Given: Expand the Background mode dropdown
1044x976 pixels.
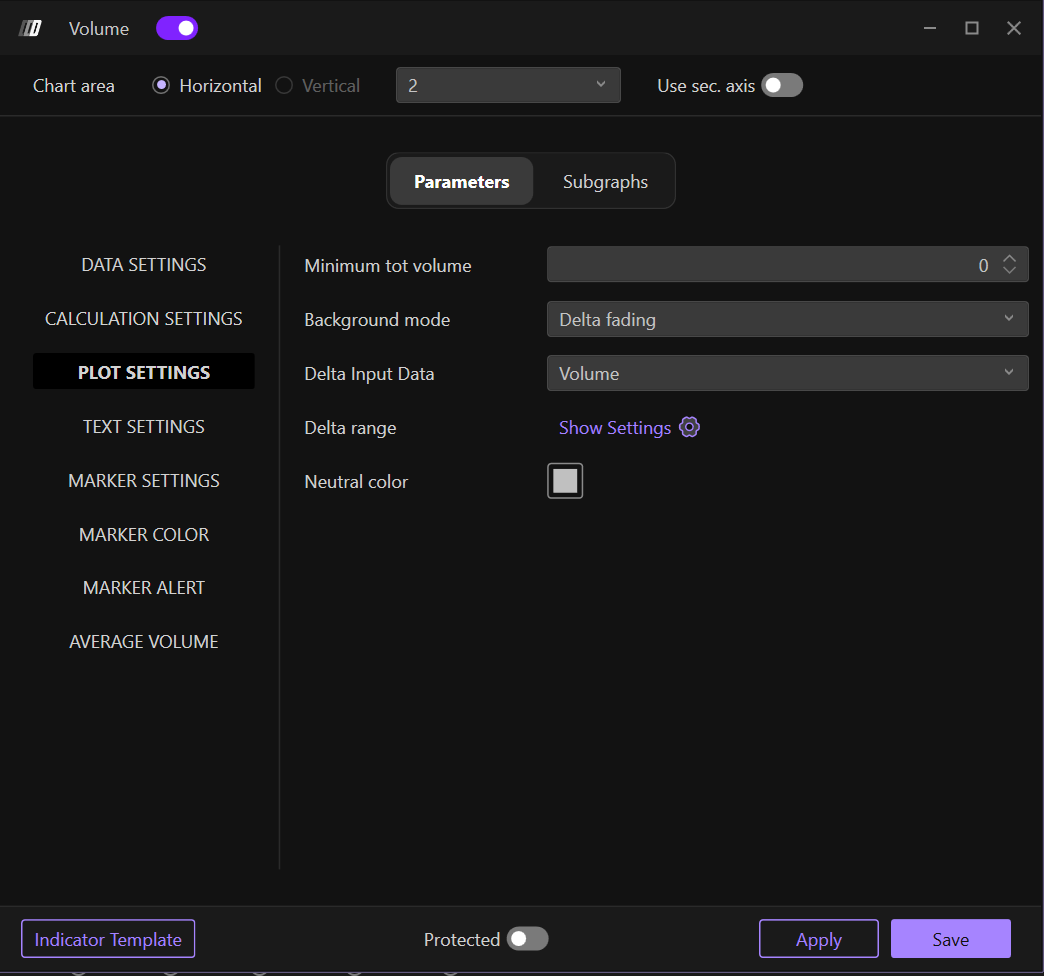Looking at the screenshot, I should pos(787,319).
